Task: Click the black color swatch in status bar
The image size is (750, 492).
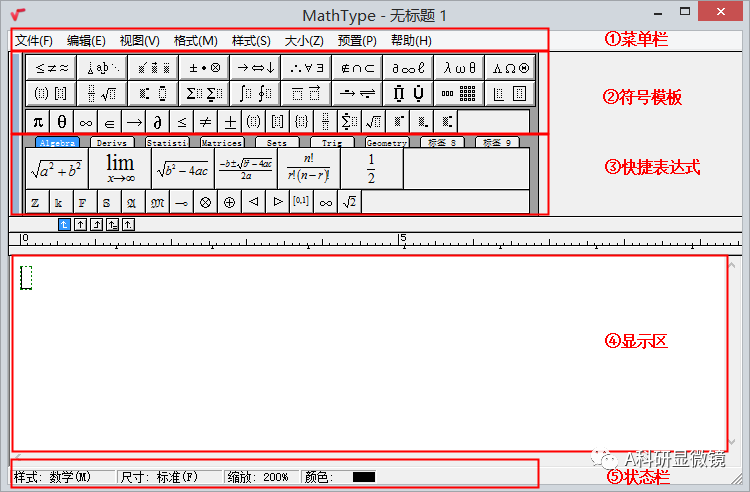Action: [x=363, y=477]
